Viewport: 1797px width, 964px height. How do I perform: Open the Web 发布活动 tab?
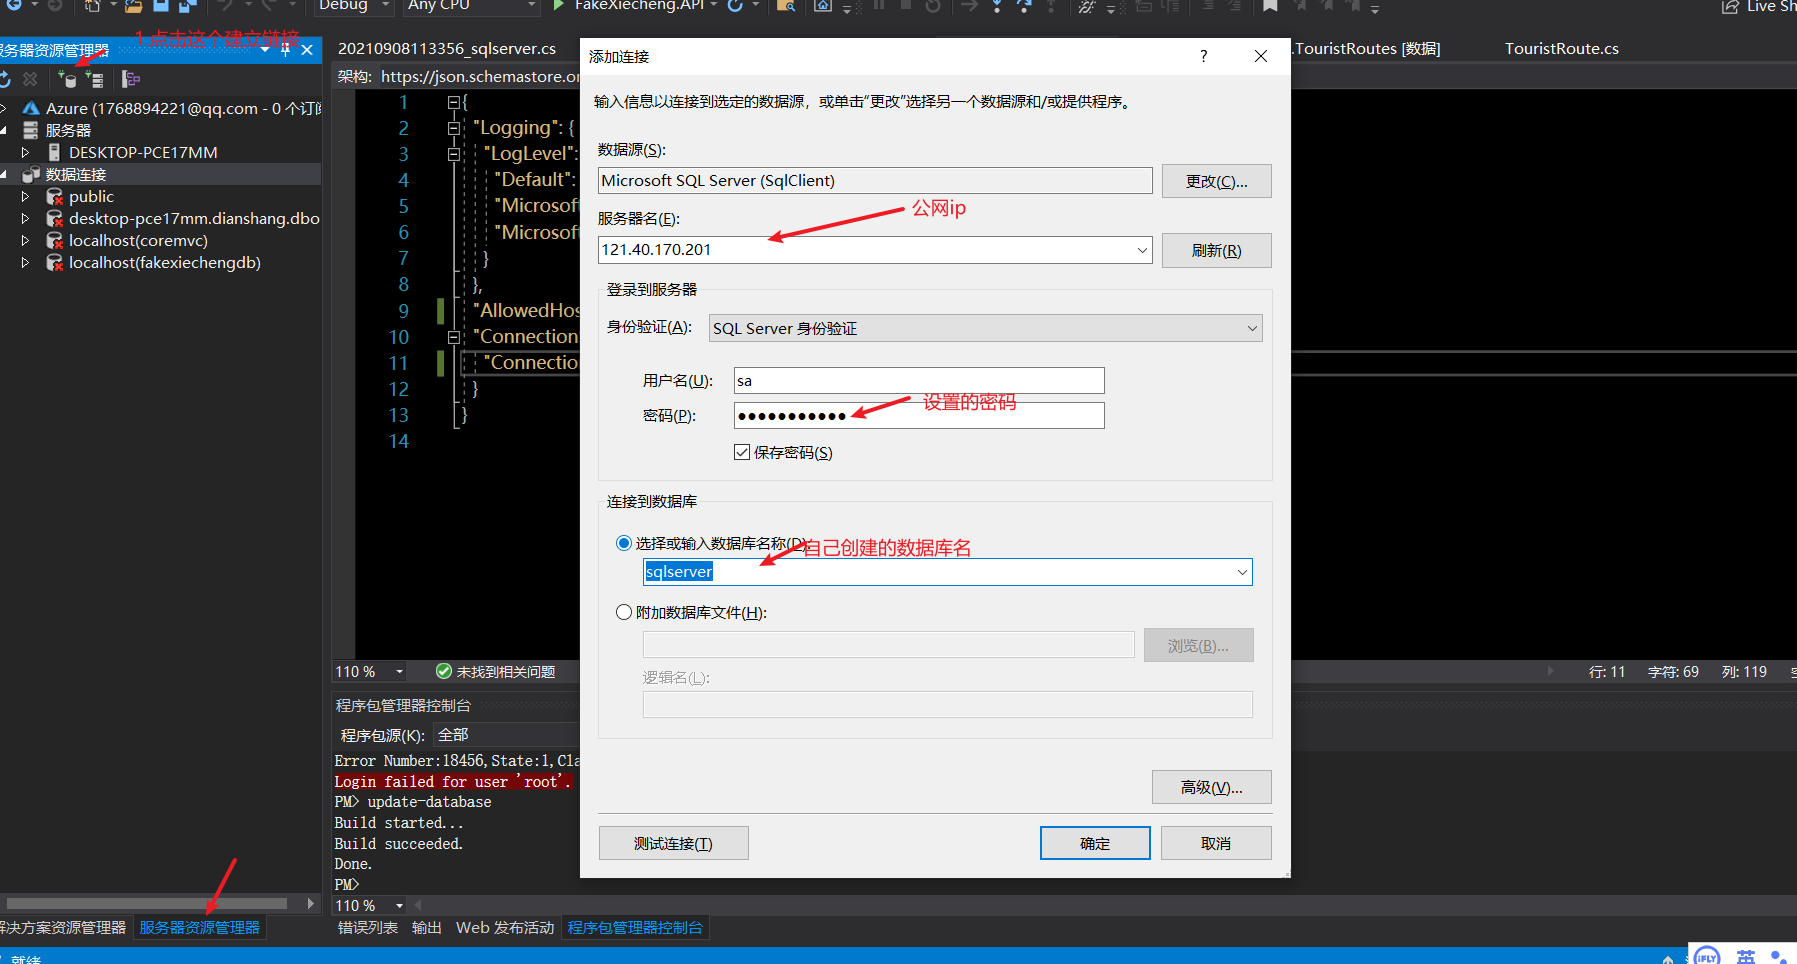pos(505,928)
